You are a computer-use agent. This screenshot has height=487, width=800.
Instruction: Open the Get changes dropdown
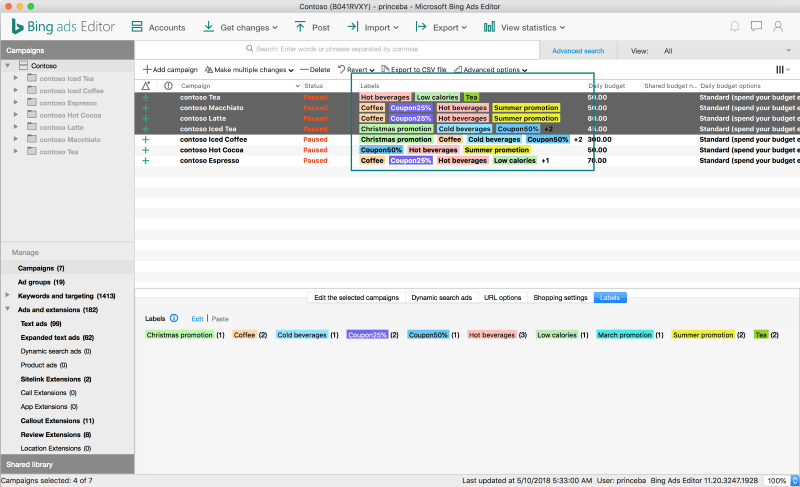point(275,28)
